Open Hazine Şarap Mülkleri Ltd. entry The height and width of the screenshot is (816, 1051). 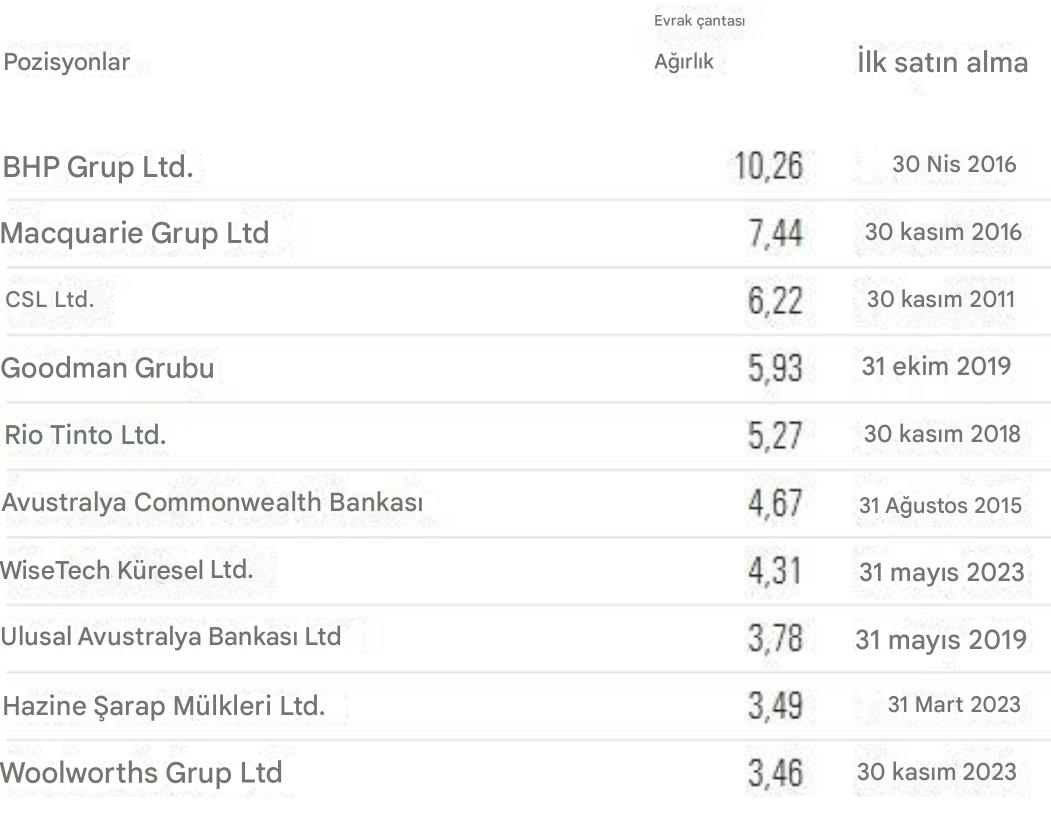click(164, 706)
